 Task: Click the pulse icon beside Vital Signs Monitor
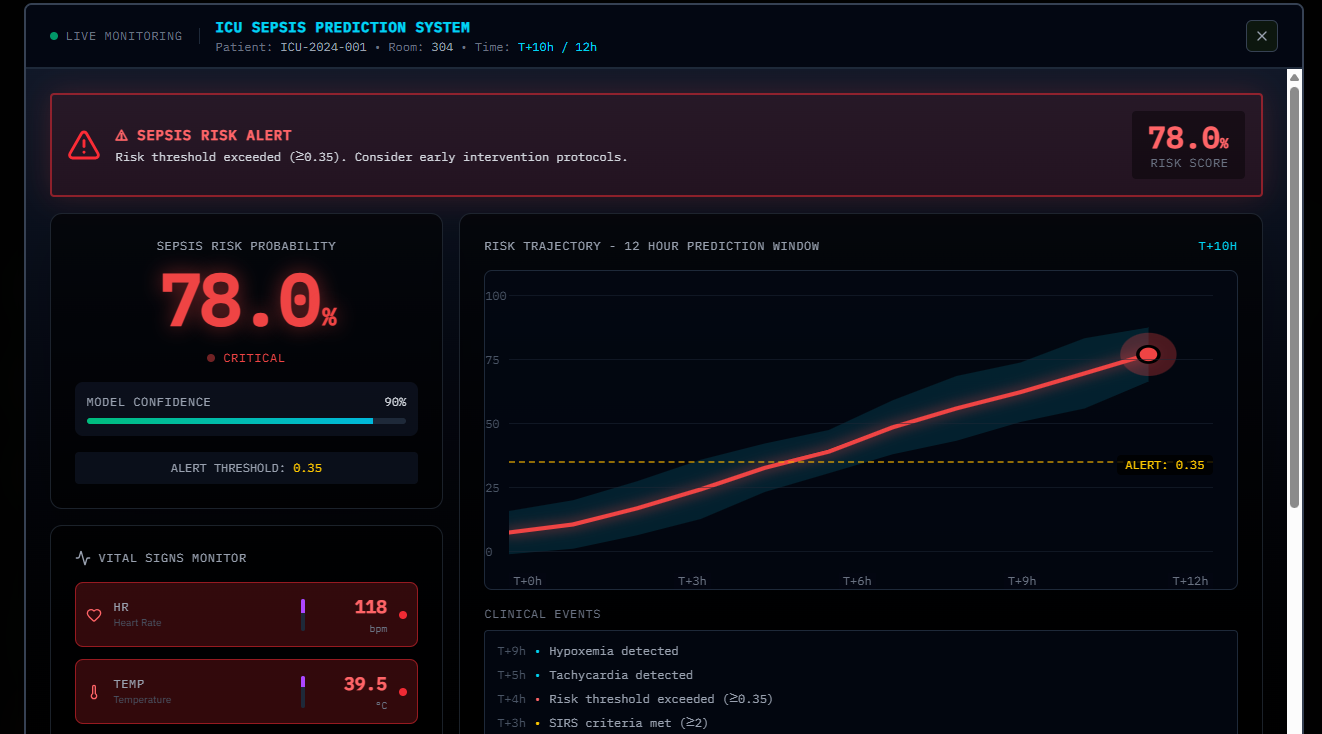click(83, 558)
